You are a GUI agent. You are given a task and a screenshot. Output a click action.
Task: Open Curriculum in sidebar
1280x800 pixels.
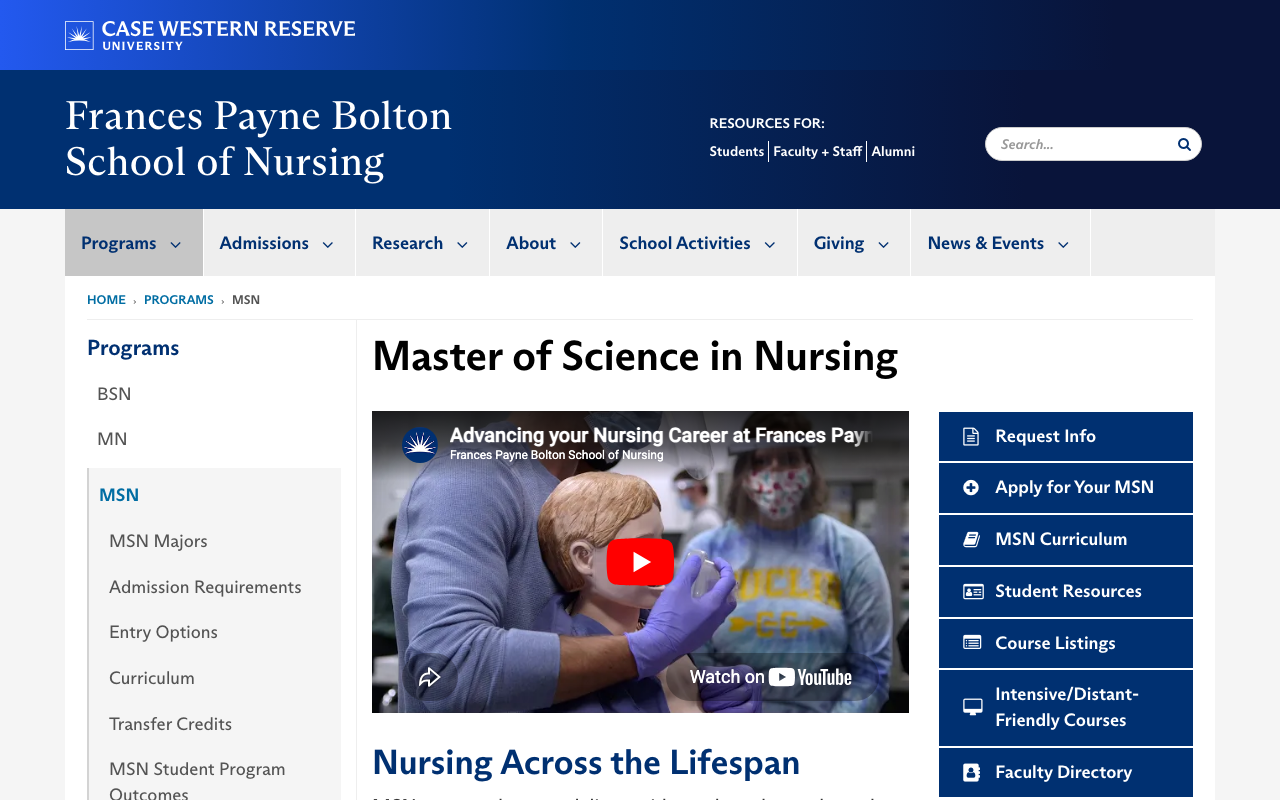[152, 678]
